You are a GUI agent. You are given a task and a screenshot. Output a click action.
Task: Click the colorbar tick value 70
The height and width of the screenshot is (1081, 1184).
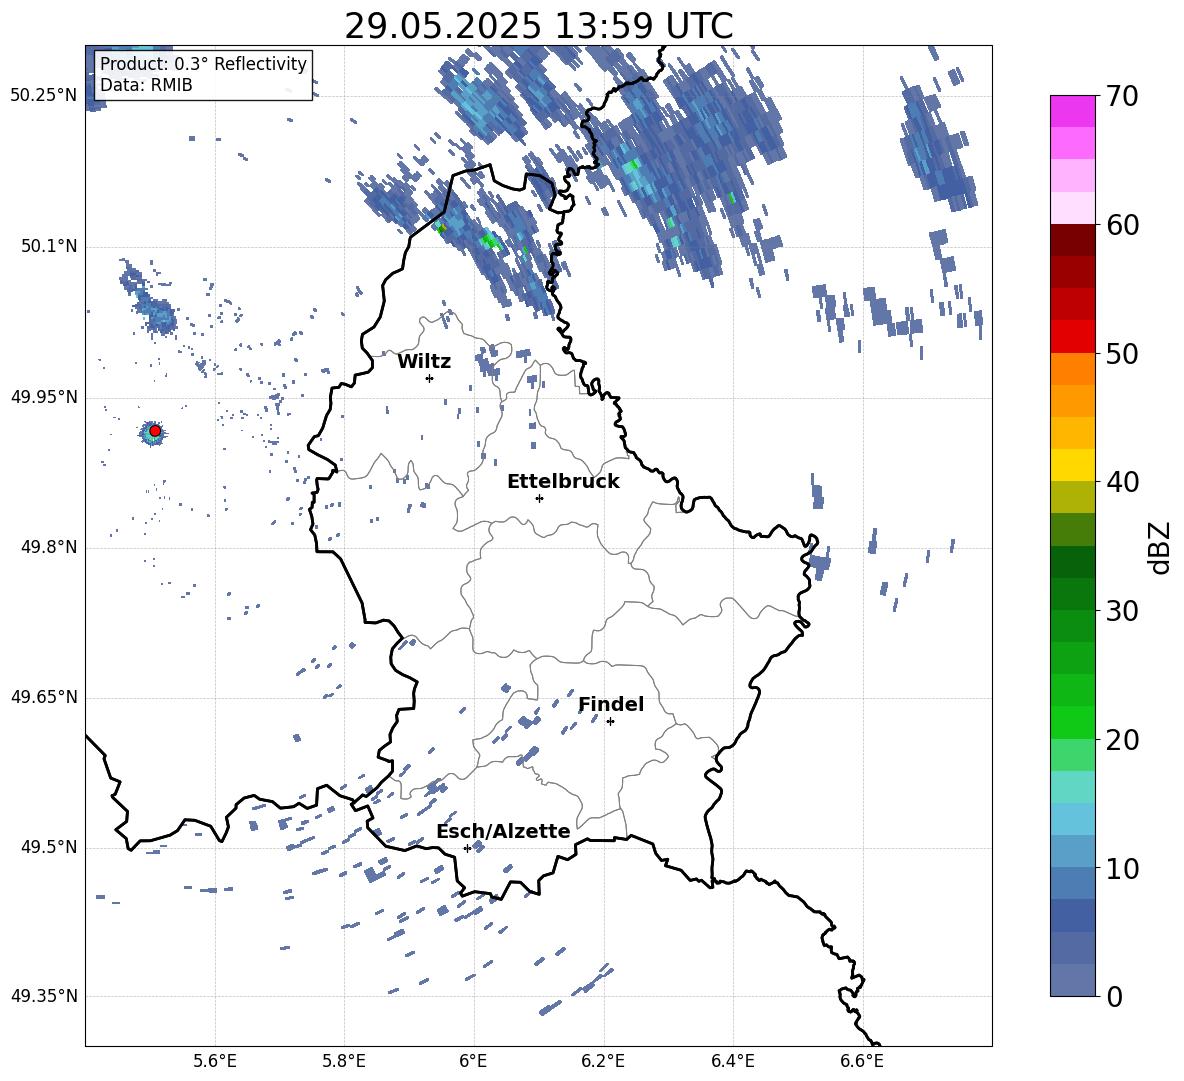[1123, 96]
